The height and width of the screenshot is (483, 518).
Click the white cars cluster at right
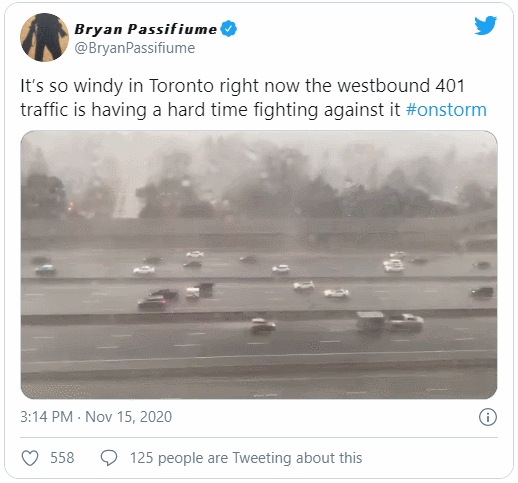click(x=394, y=262)
